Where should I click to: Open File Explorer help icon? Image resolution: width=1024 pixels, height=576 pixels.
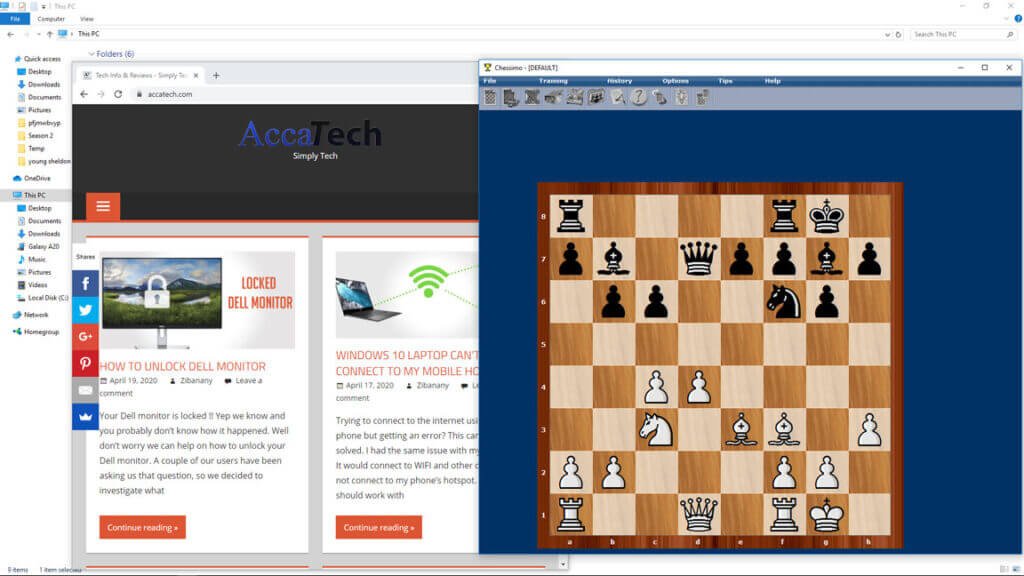click(x=1017, y=19)
